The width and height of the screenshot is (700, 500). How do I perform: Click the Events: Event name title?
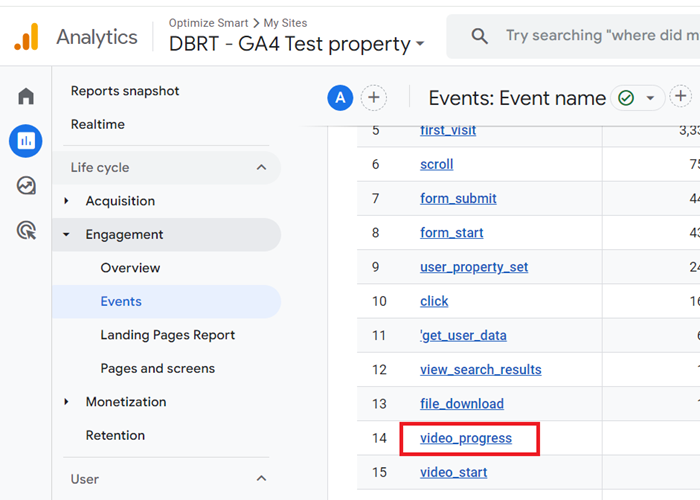[x=517, y=98]
